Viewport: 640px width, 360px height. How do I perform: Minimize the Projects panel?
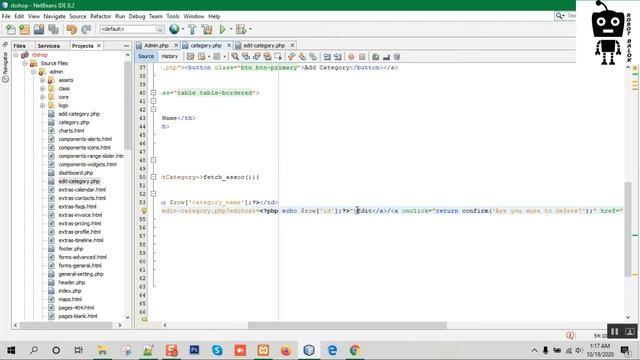click(x=126, y=46)
